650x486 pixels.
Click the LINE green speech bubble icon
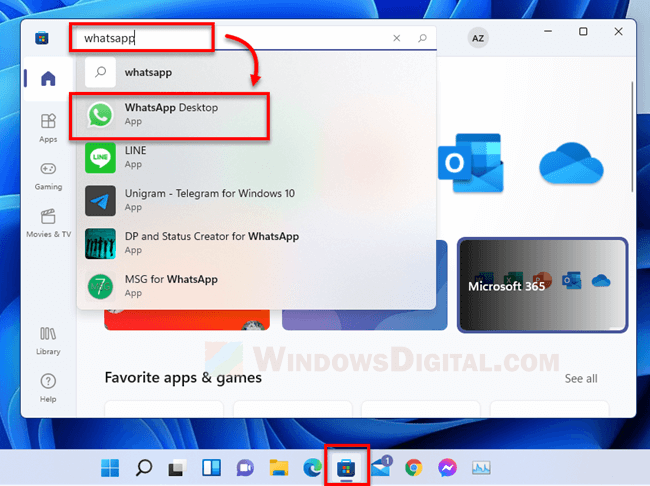(x=100, y=158)
